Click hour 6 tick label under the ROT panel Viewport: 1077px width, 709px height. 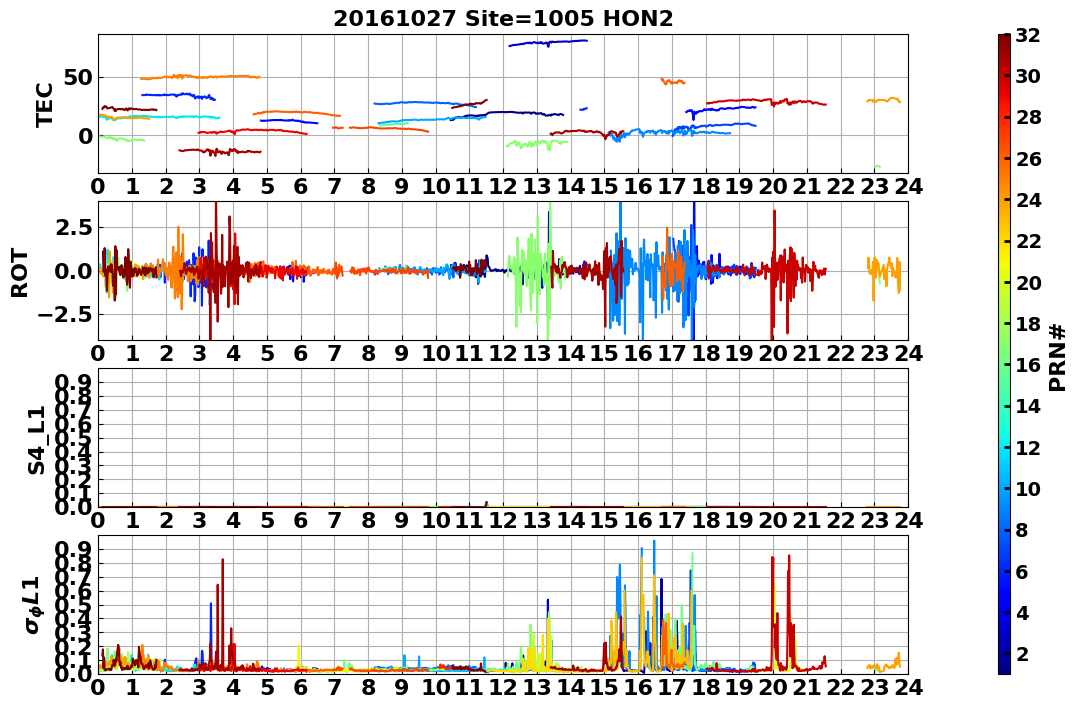(x=301, y=354)
